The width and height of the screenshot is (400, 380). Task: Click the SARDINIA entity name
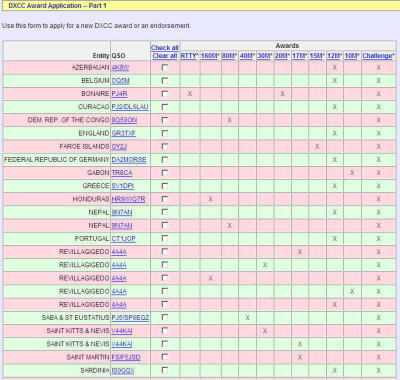coord(95,370)
